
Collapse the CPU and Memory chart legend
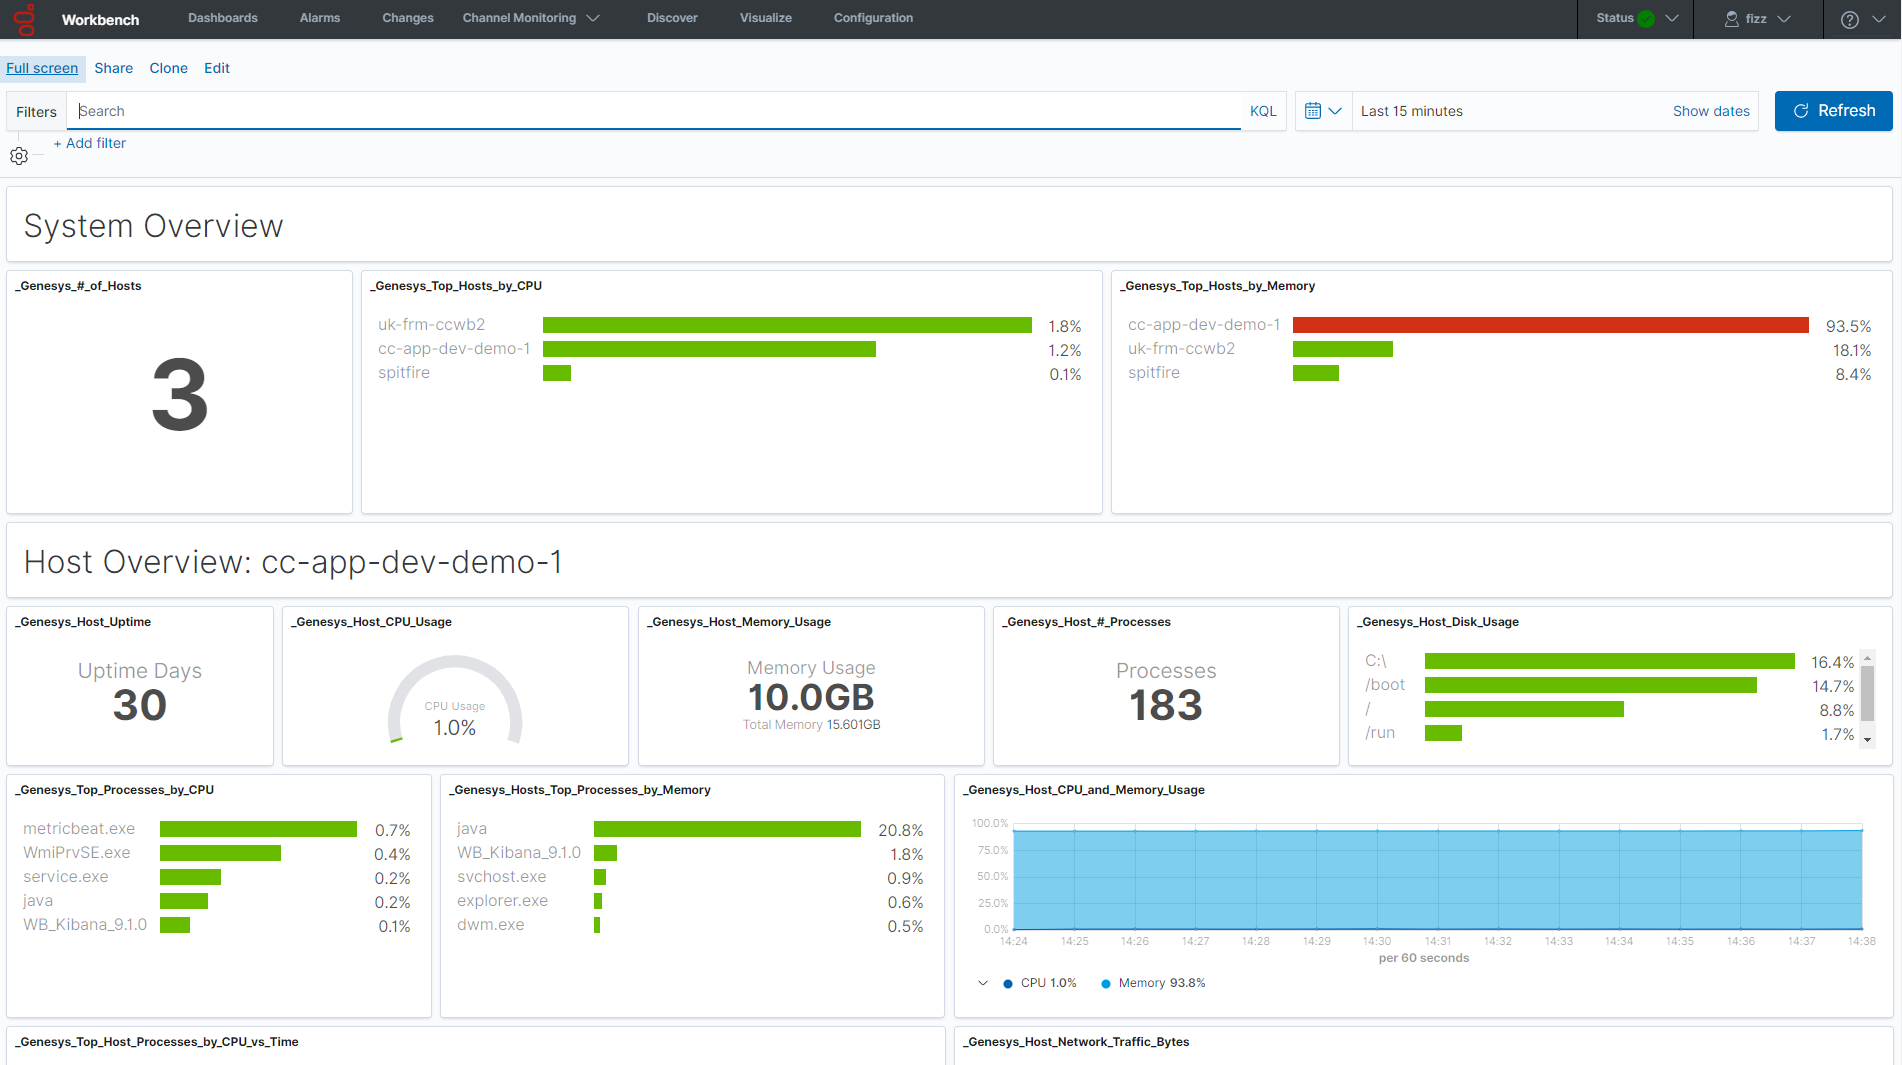(x=983, y=983)
